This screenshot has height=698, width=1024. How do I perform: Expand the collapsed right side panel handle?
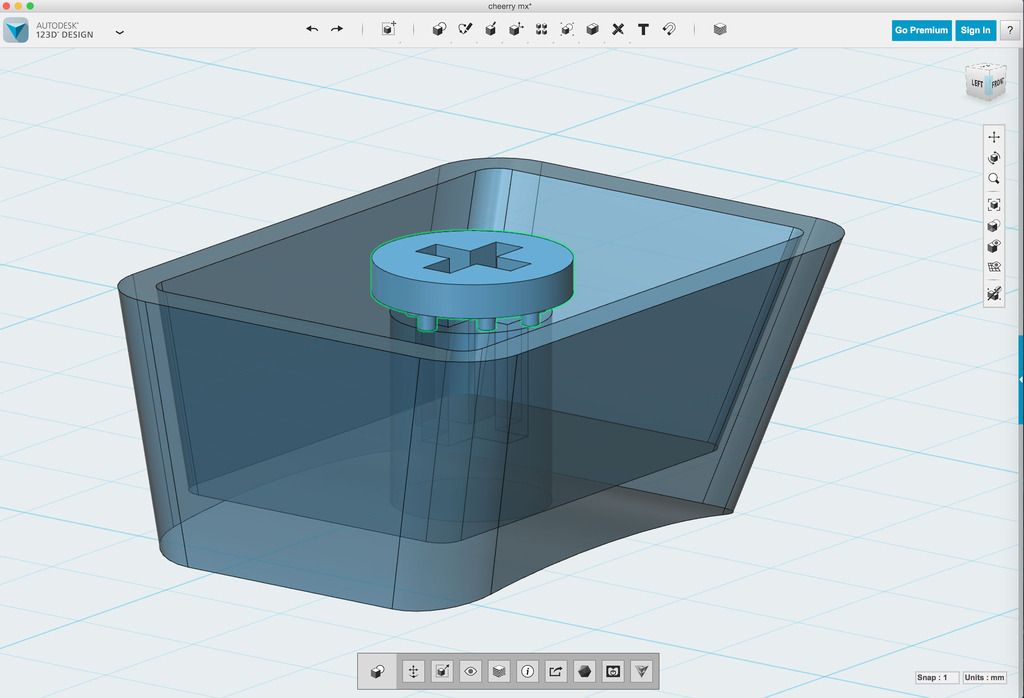coord(1021,379)
